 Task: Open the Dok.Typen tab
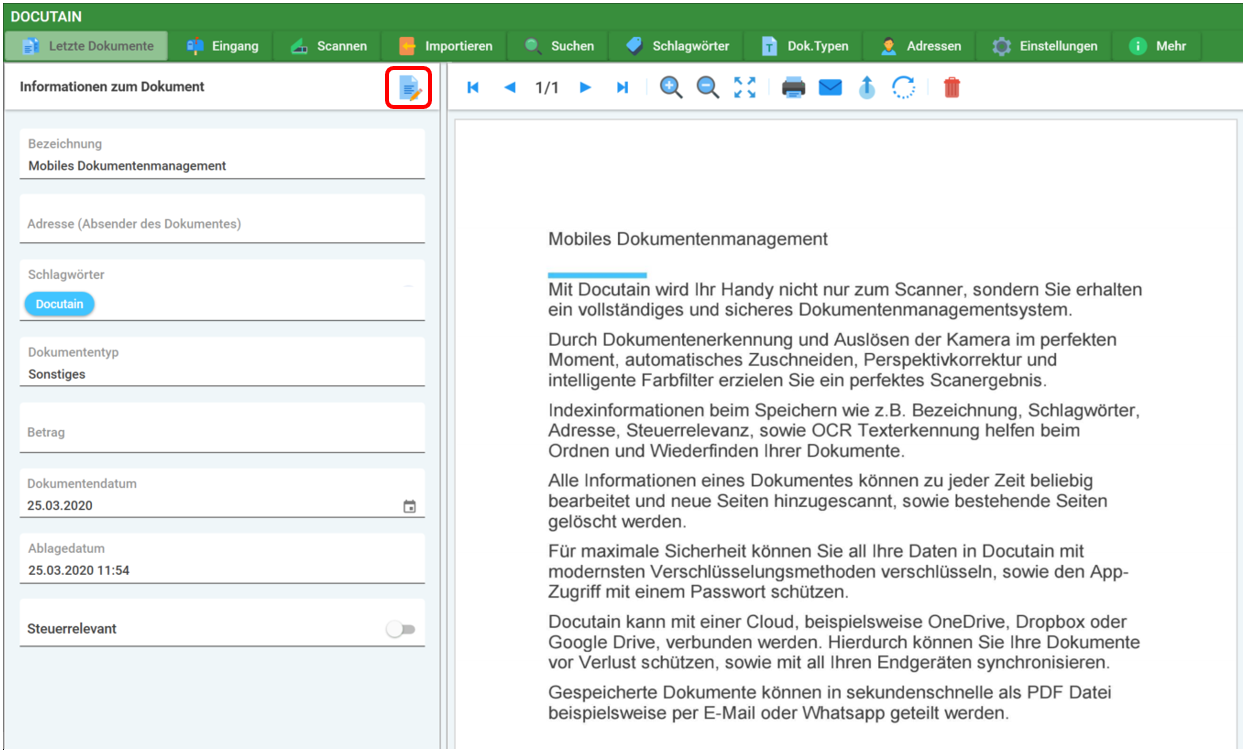(803, 46)
